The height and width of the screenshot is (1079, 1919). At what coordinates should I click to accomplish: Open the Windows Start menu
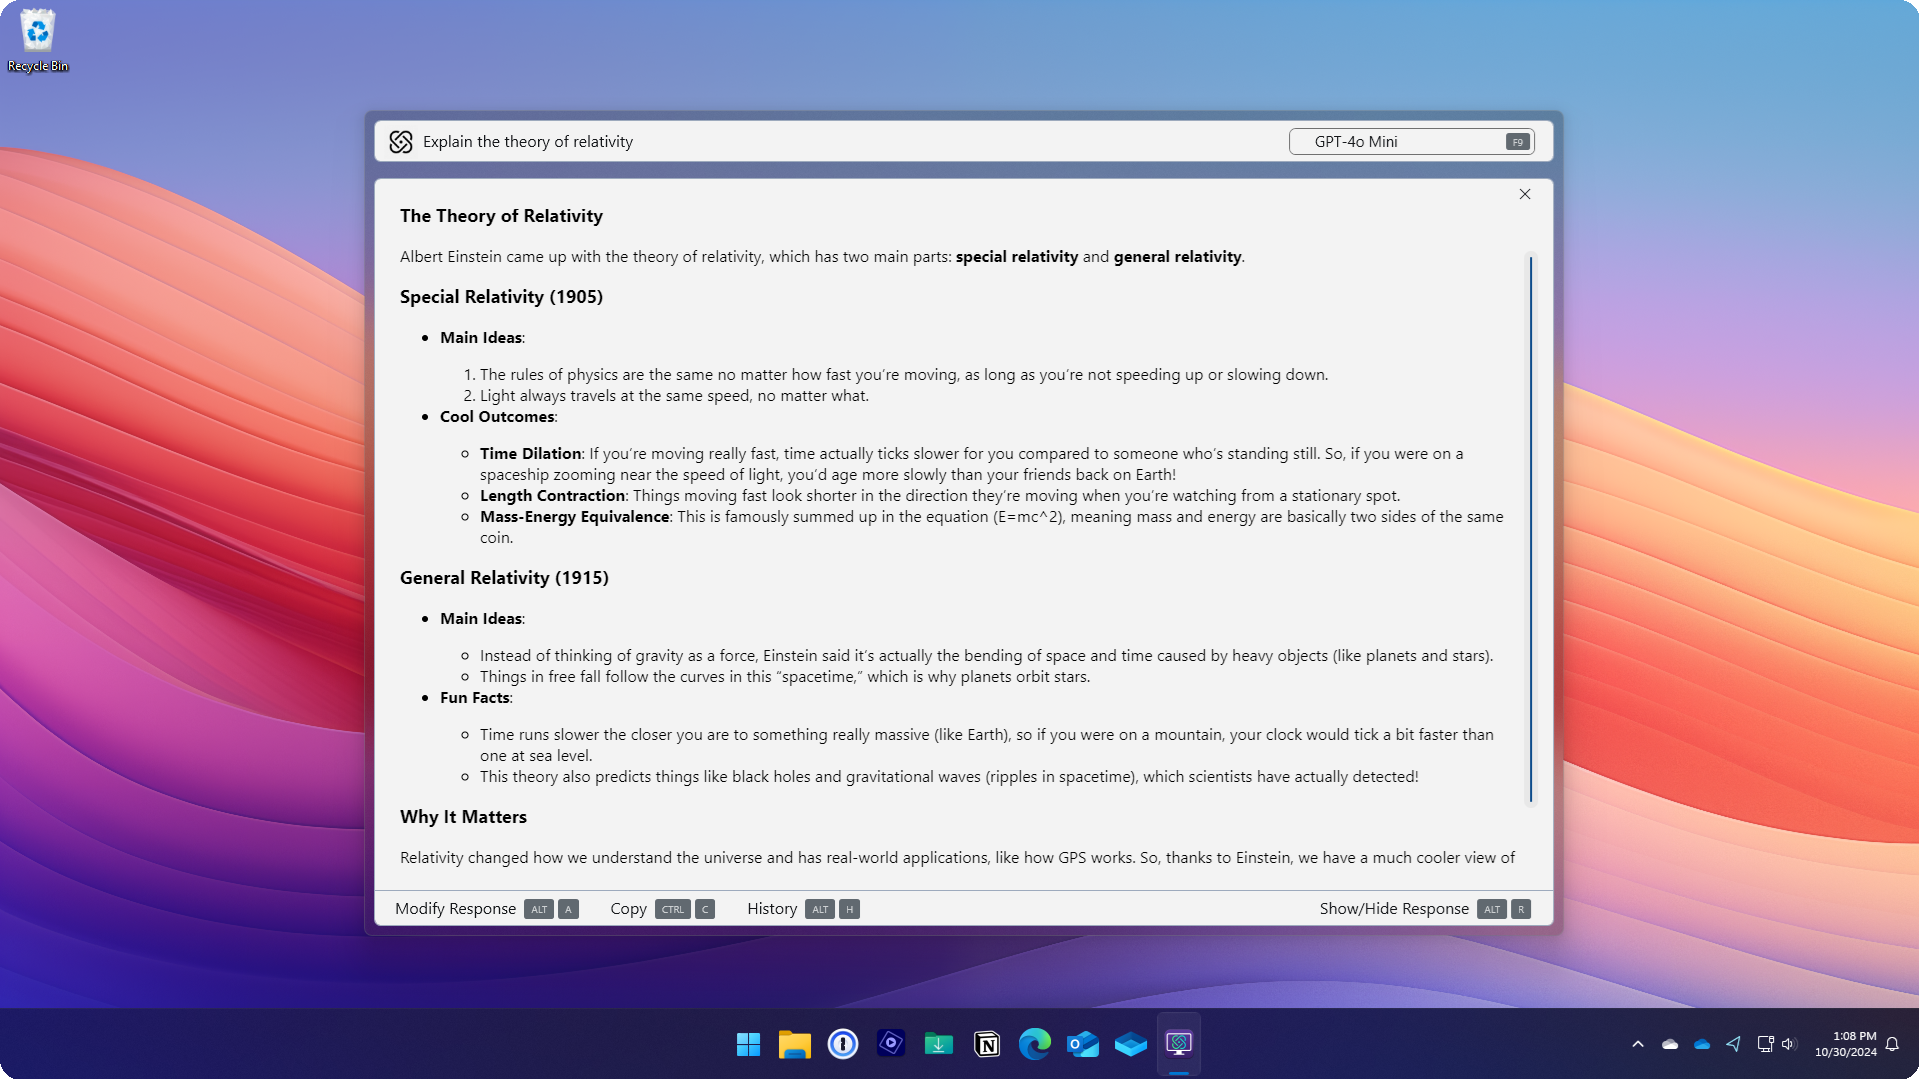tap(748, 1044)
